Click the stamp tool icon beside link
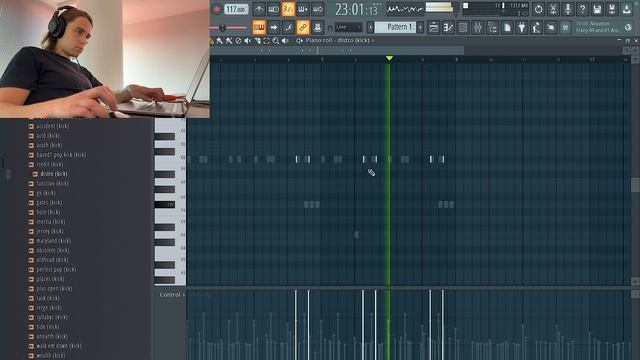Image resolution: width=640 pixels, height=360 pixels. (x=317, y=27)
